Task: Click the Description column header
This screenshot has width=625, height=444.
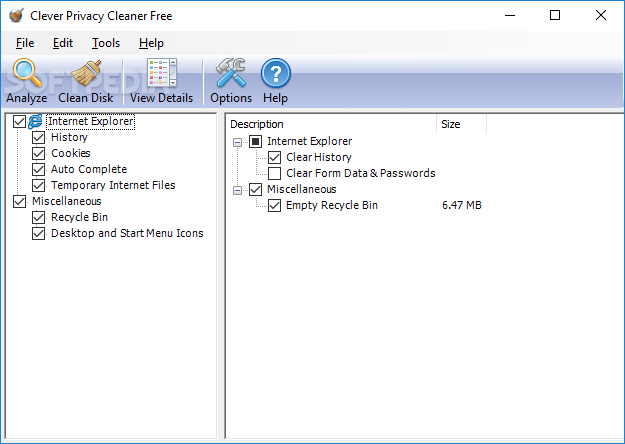Action: coord(332,124)
